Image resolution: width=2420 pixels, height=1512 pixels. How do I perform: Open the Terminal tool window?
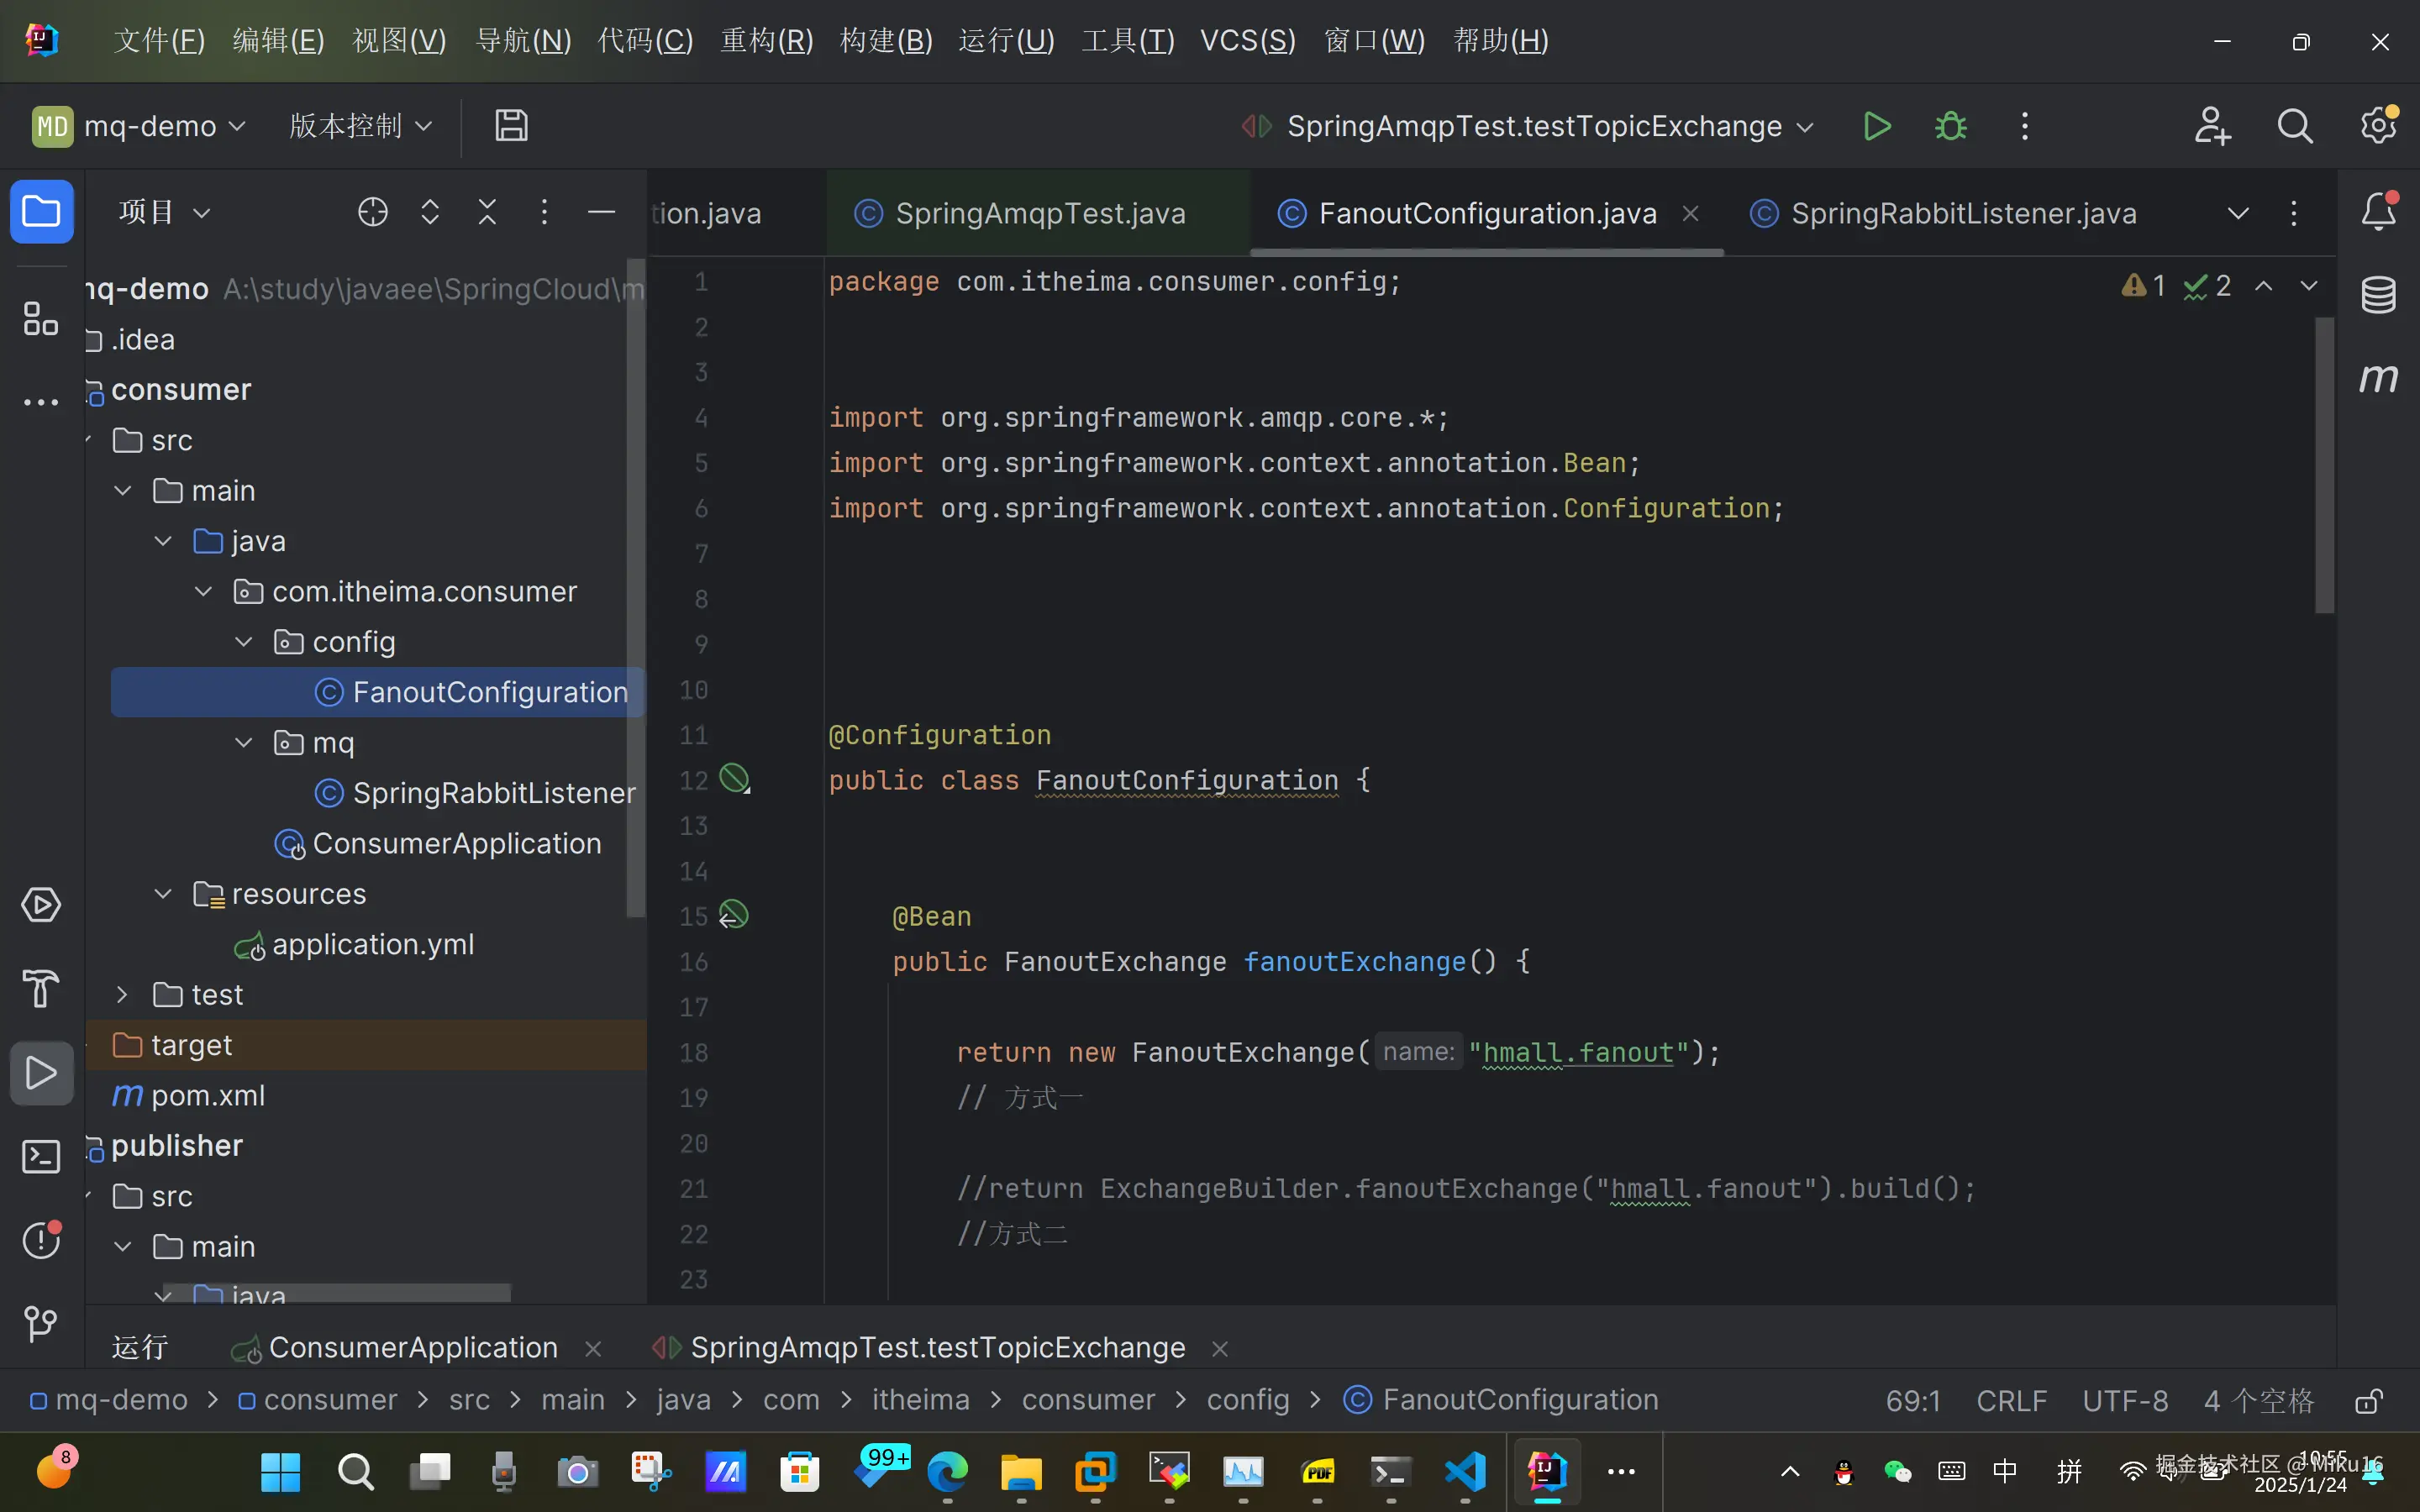tap(41, 1157)
